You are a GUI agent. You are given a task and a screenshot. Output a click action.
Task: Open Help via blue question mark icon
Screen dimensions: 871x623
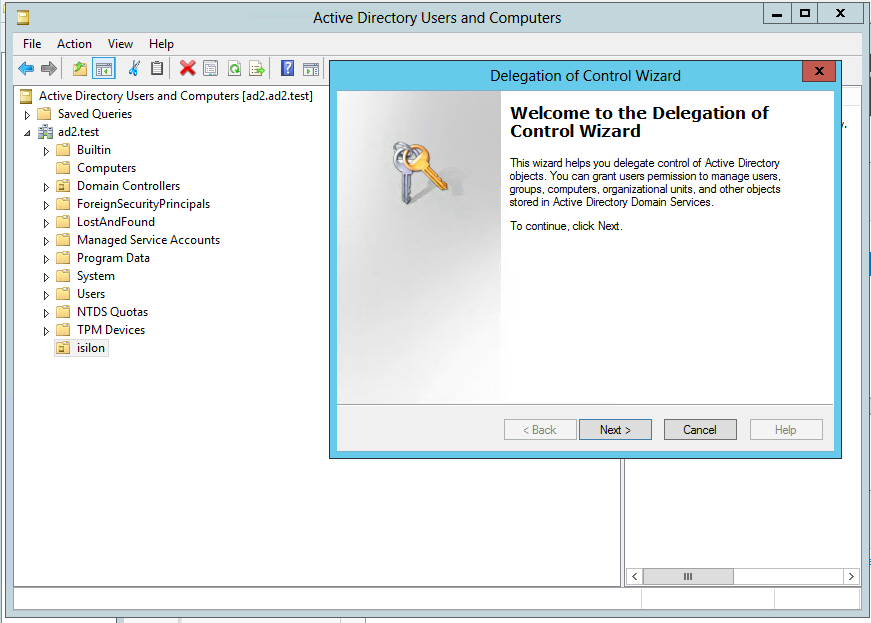(287, 68)
